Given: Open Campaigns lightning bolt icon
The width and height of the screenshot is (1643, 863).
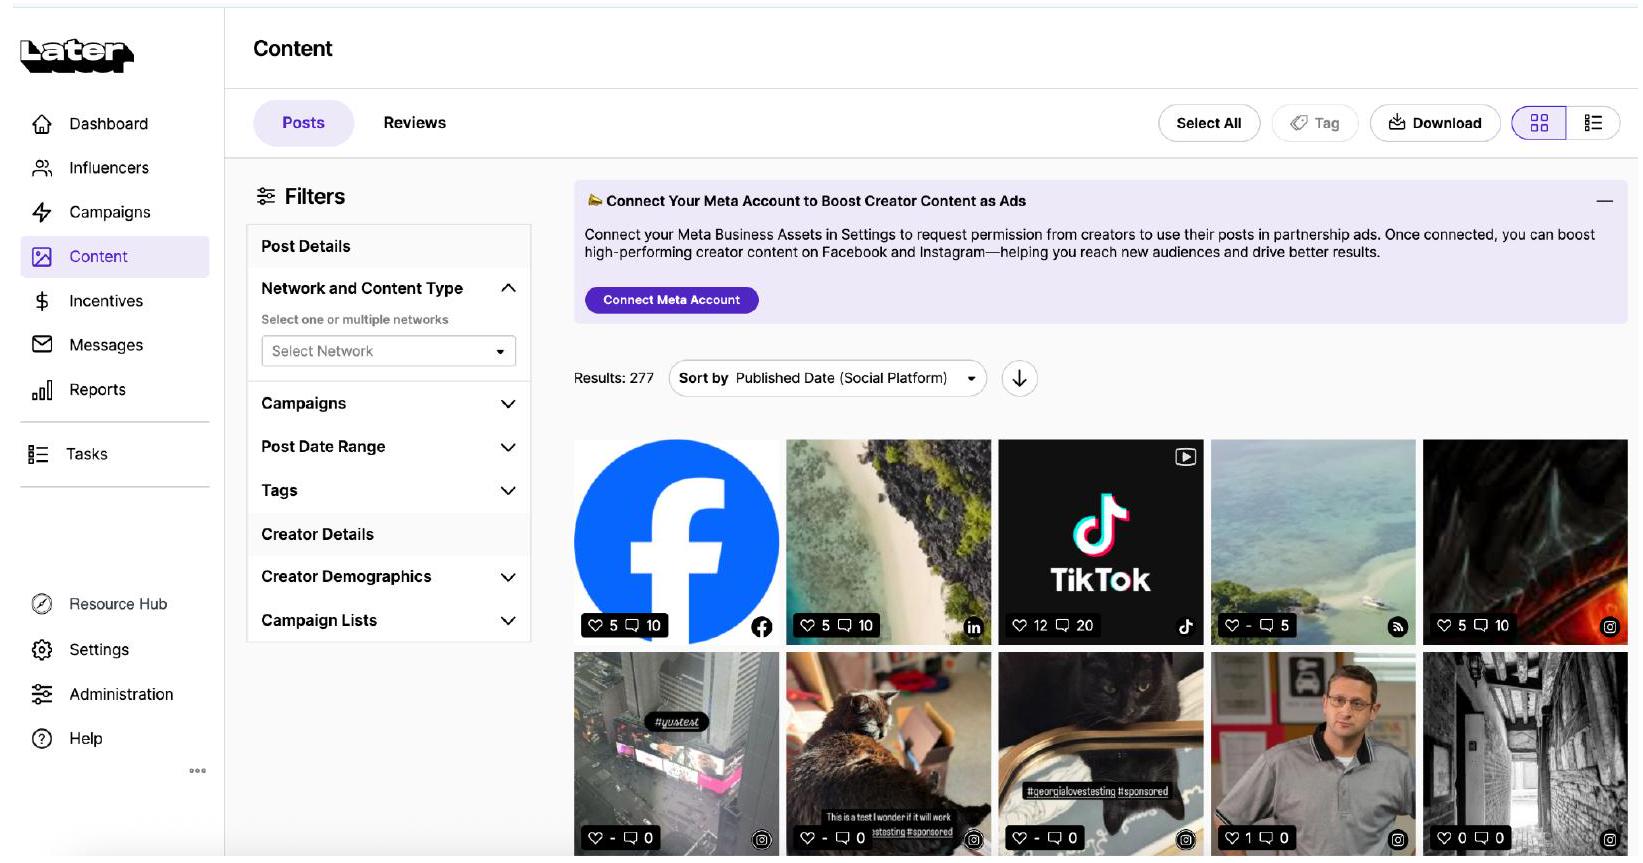Looking at the screenshot, I should coord(42,212).
